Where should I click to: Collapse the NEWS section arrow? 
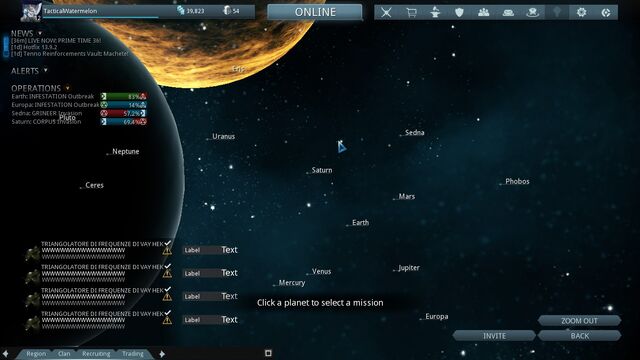point(40,33)
